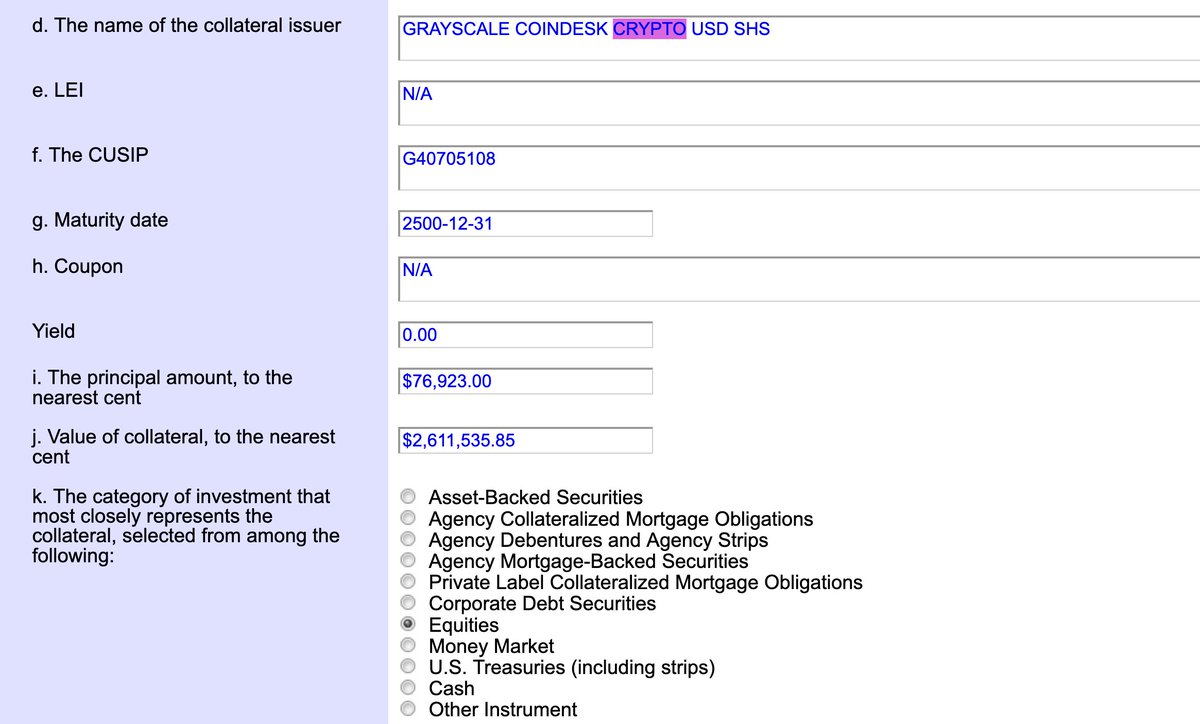Select Private Label Collateralized Mortgage Obligations
1200x724 pixels.
tap(408, 582)
